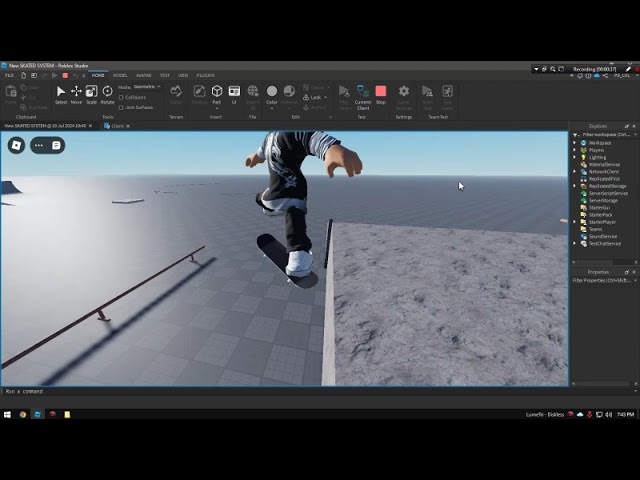Open the Part type dropdown arrow
Image resolution: width=640 pixels, height=480 pixels.
[217, 109]
